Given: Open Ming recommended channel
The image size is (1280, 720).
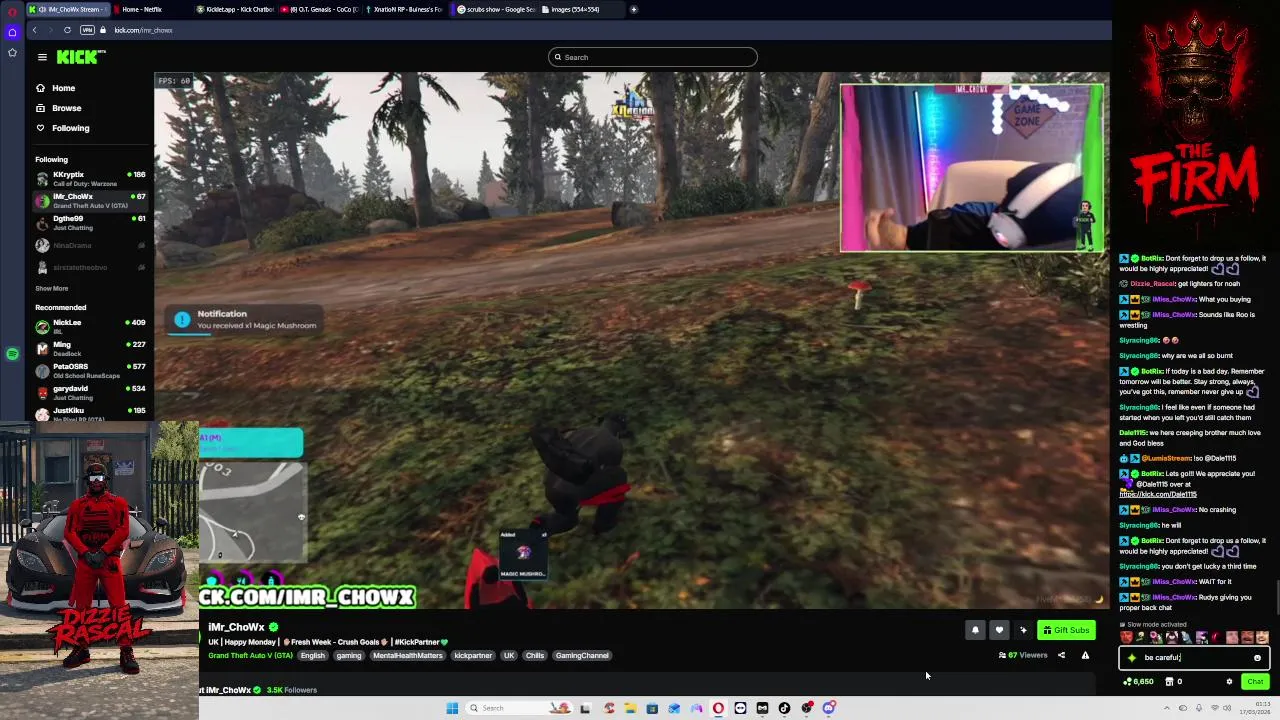Looking at the screenshot, I should click(90, 349).
